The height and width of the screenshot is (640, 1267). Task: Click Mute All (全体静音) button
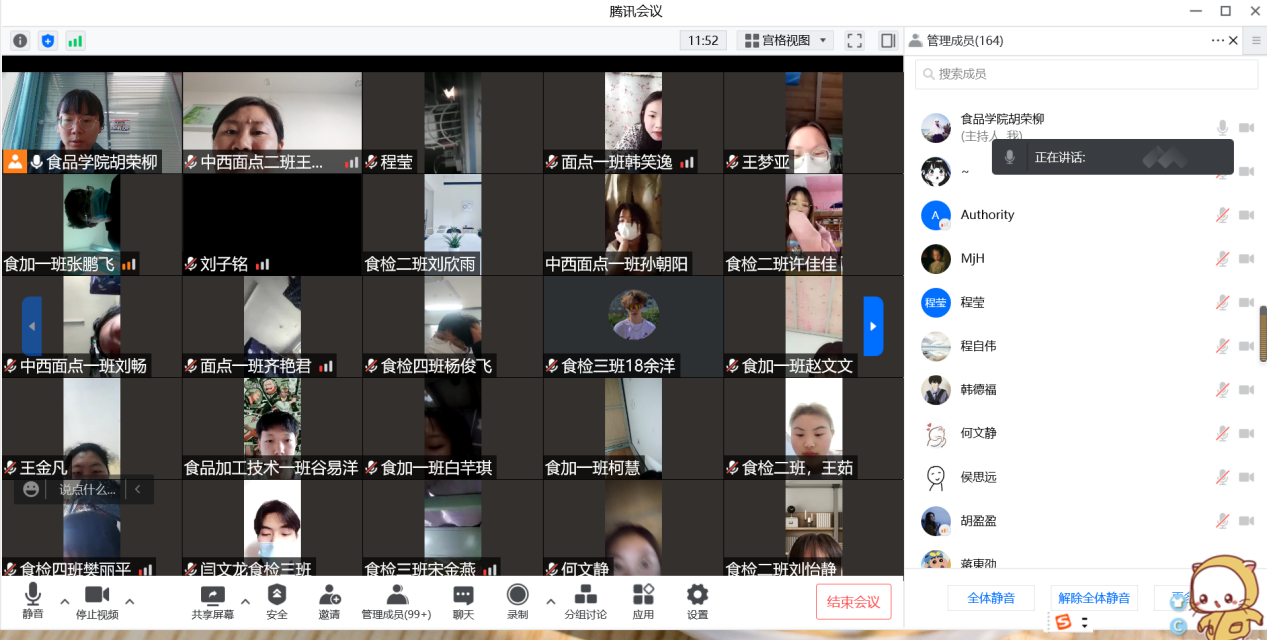click(x=991, y=598)
